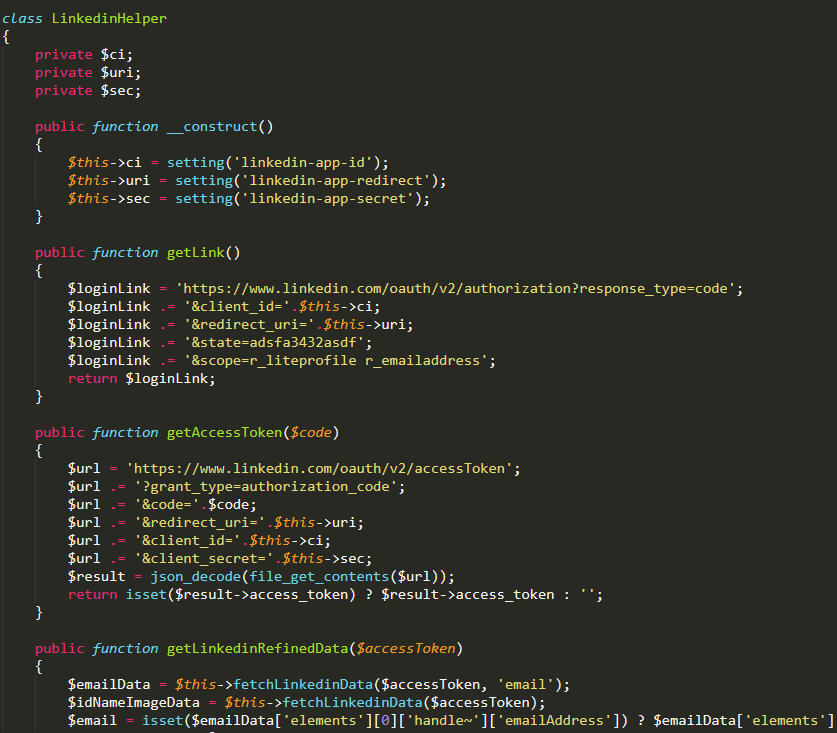Image resolution: width=837 pixels, height=733 pixels.
Task: Click the getLink function name
Action: (195, 253)
